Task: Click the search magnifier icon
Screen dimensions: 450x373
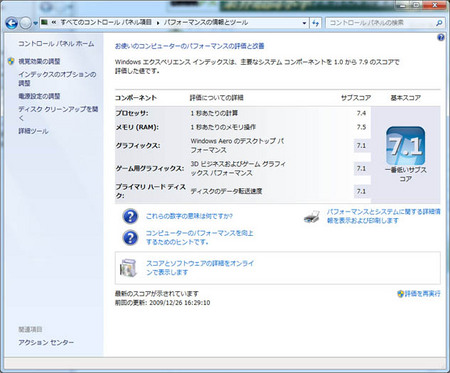Action: [x=439, y=23]
